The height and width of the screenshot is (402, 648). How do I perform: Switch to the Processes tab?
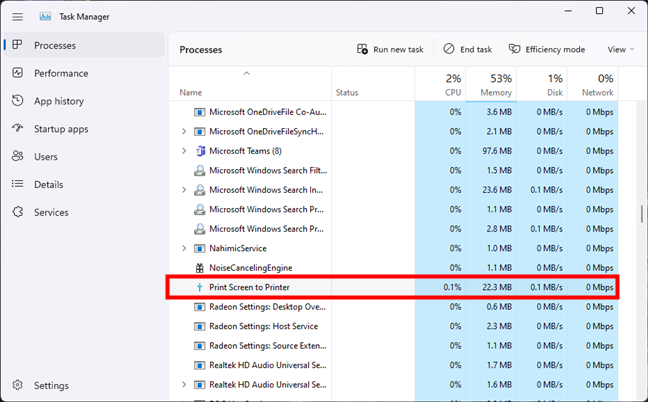[55, 45]
